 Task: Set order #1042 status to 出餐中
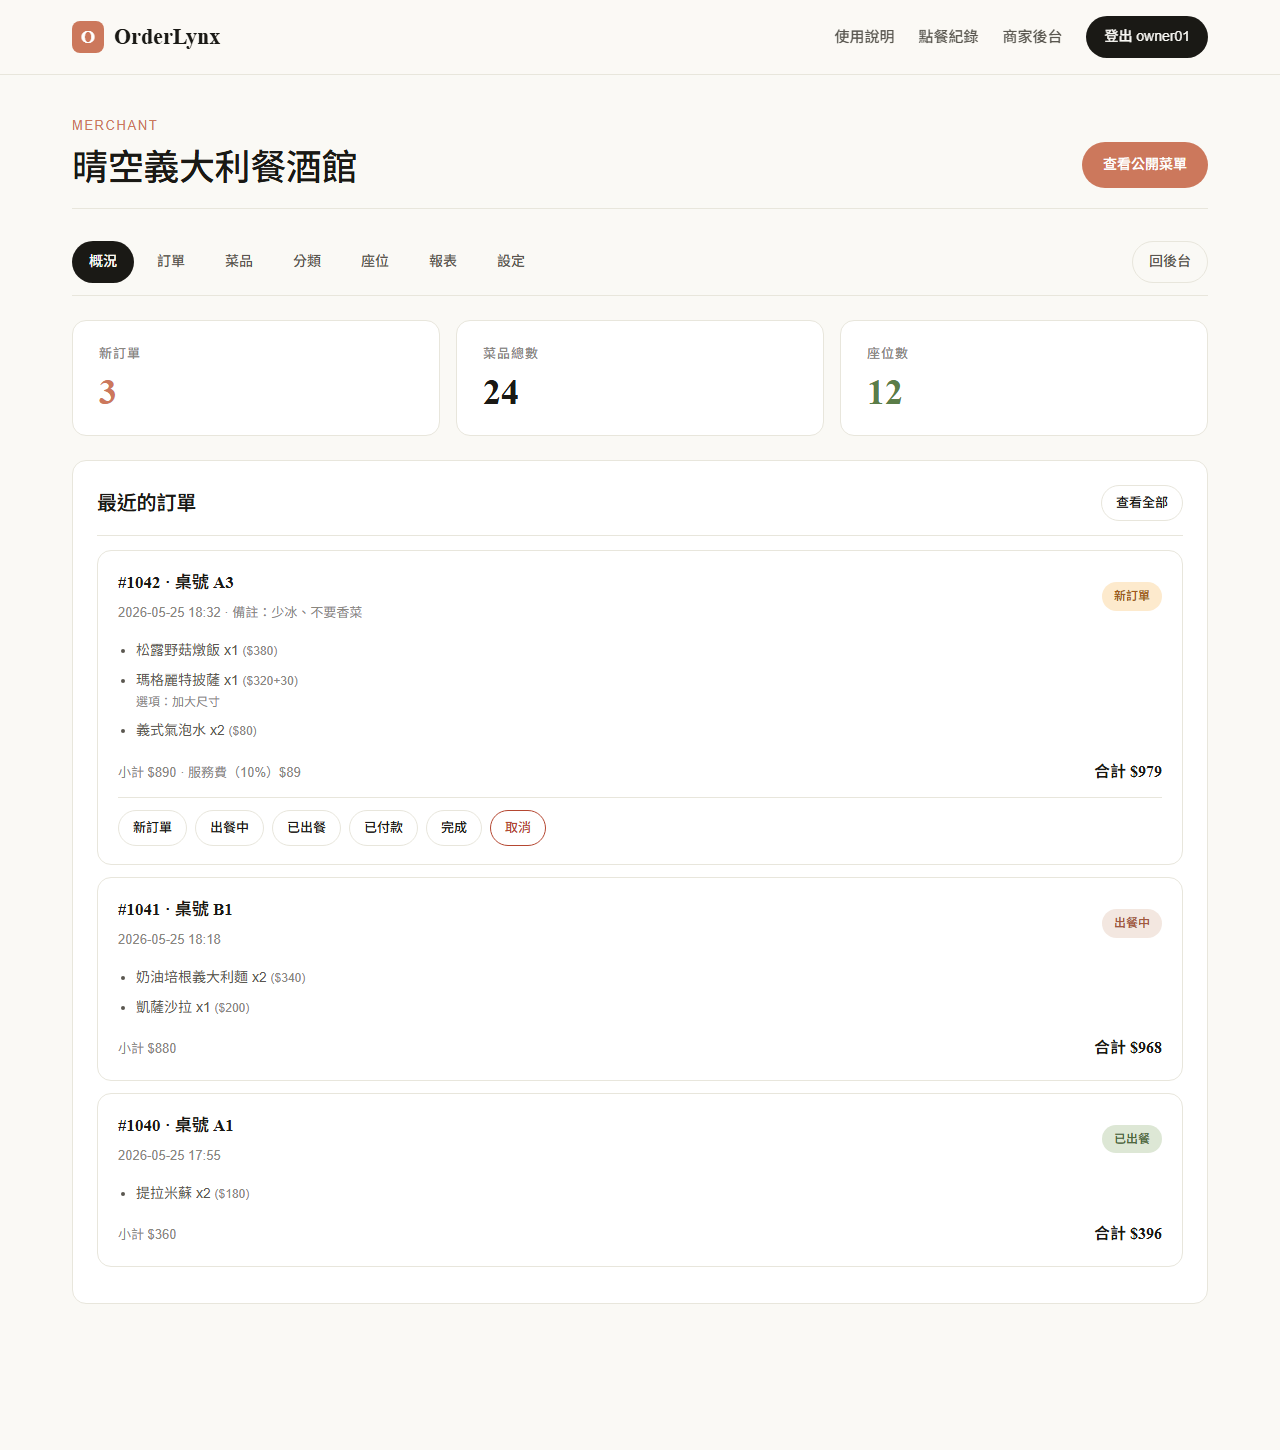click(x=230, y=828)
